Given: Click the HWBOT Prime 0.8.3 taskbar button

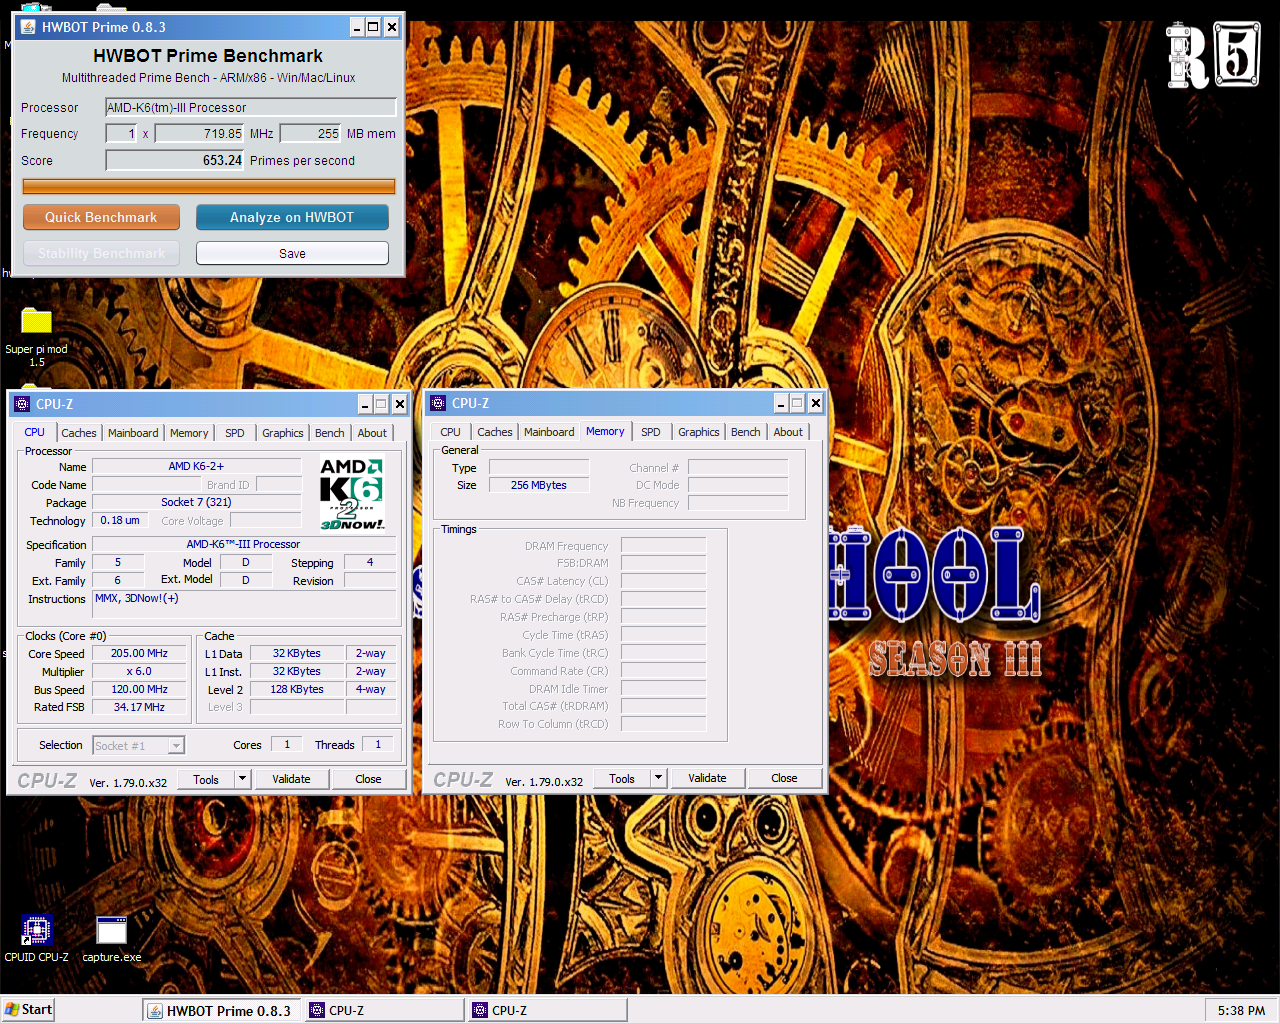Looking at the screenshot, I should [221, 1010].
